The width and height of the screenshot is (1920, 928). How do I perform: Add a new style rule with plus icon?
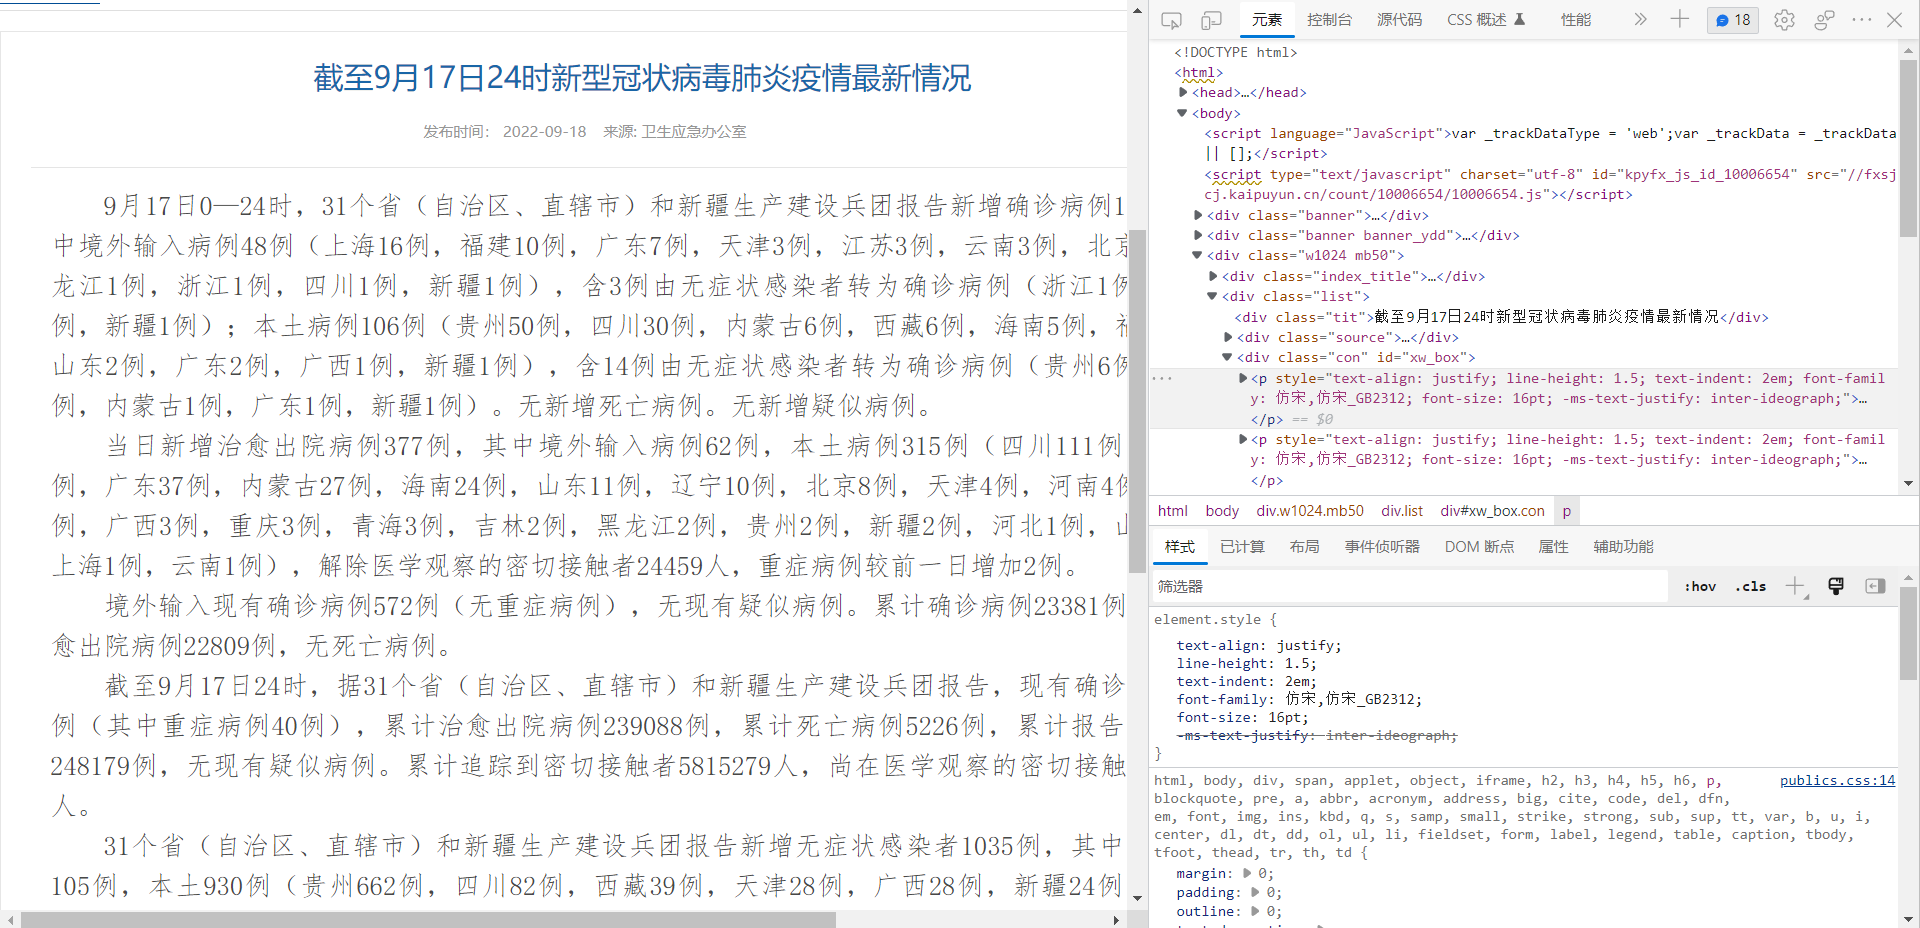1796,587
